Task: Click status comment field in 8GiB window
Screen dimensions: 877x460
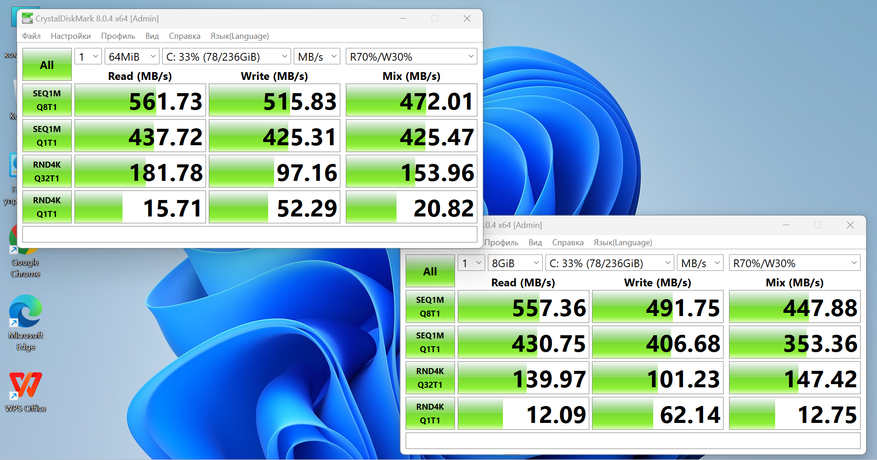Action: pyautogui.click(x=633, y=440)
